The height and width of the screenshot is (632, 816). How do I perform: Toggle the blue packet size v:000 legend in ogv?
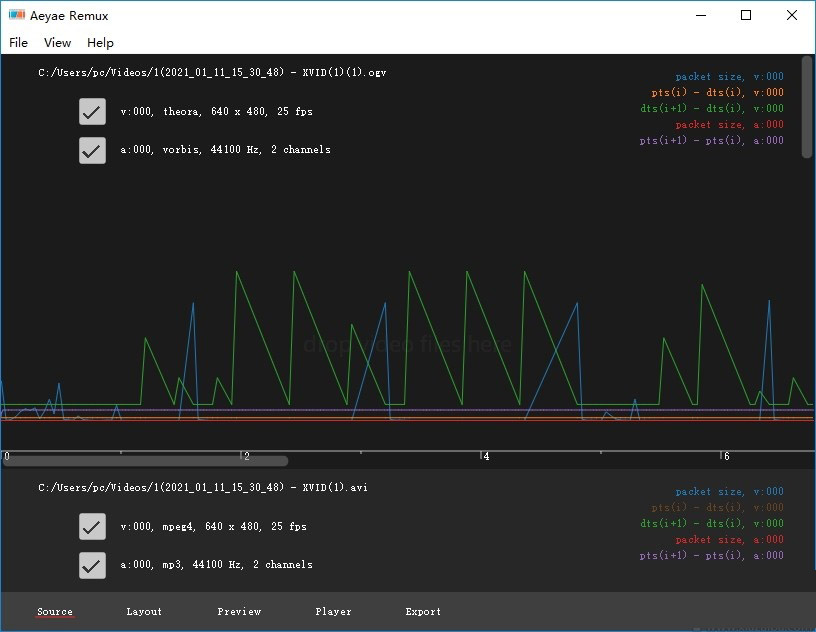[729, 77]
